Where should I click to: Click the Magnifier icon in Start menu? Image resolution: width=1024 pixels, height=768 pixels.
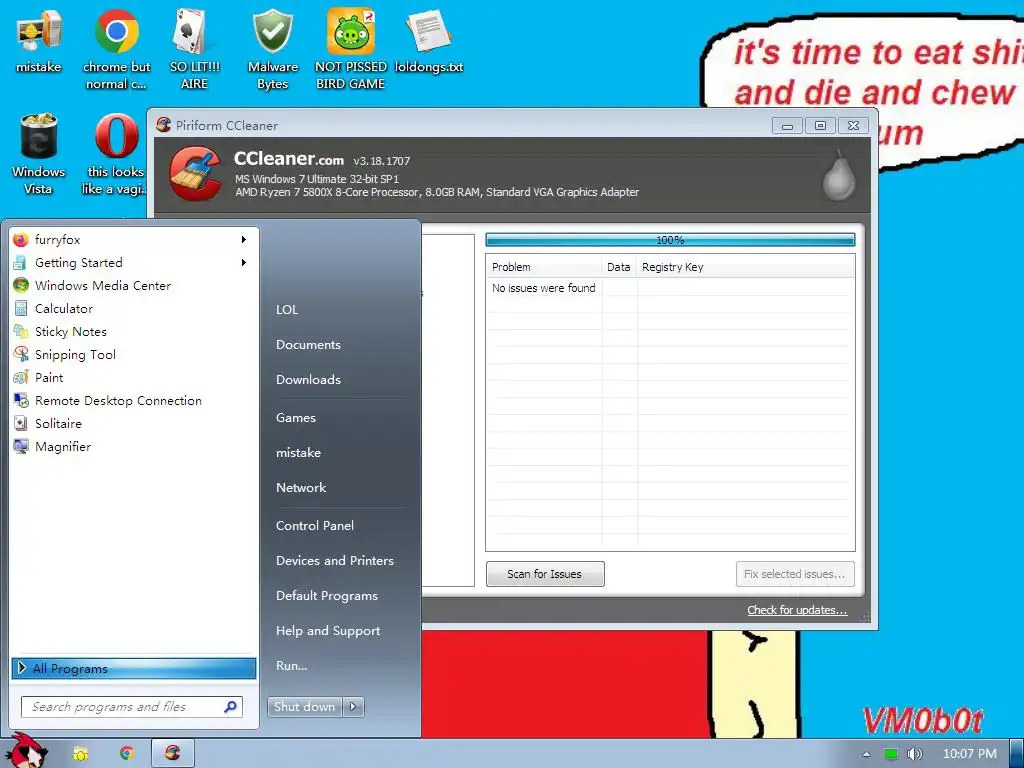[x=21, y=447]
